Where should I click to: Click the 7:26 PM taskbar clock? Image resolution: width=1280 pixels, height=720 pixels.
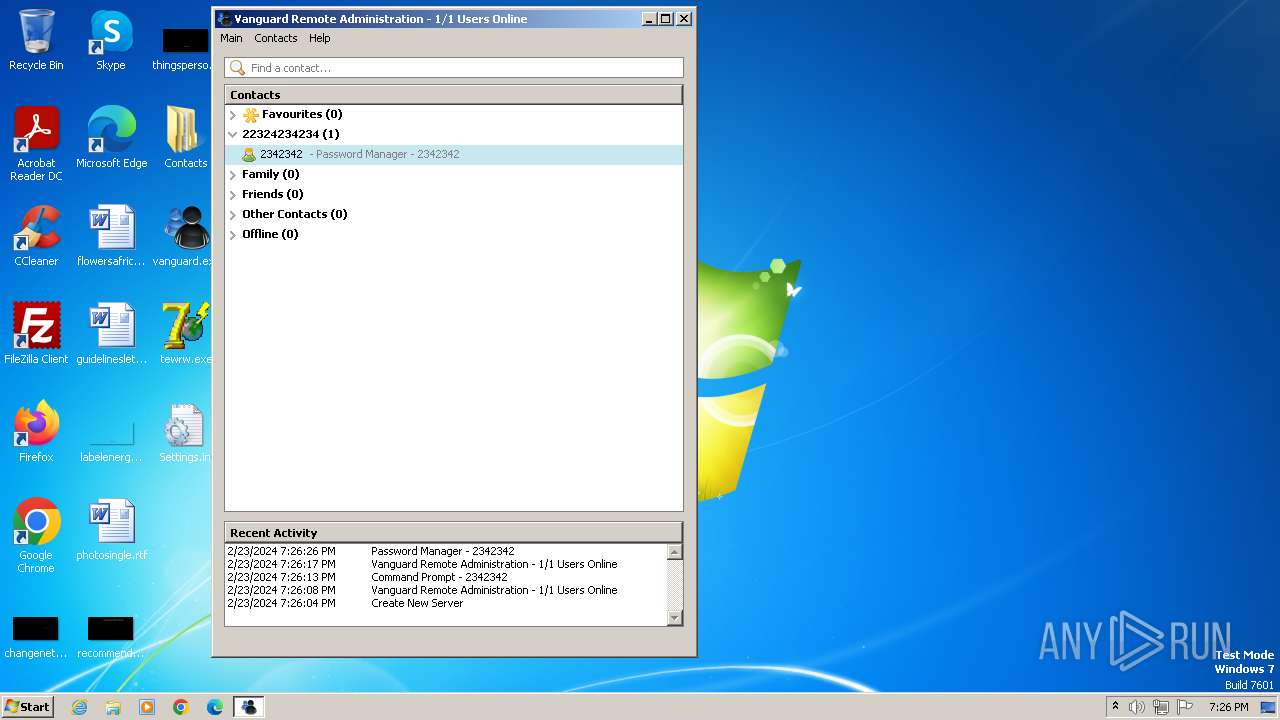tap(1228, 707)
